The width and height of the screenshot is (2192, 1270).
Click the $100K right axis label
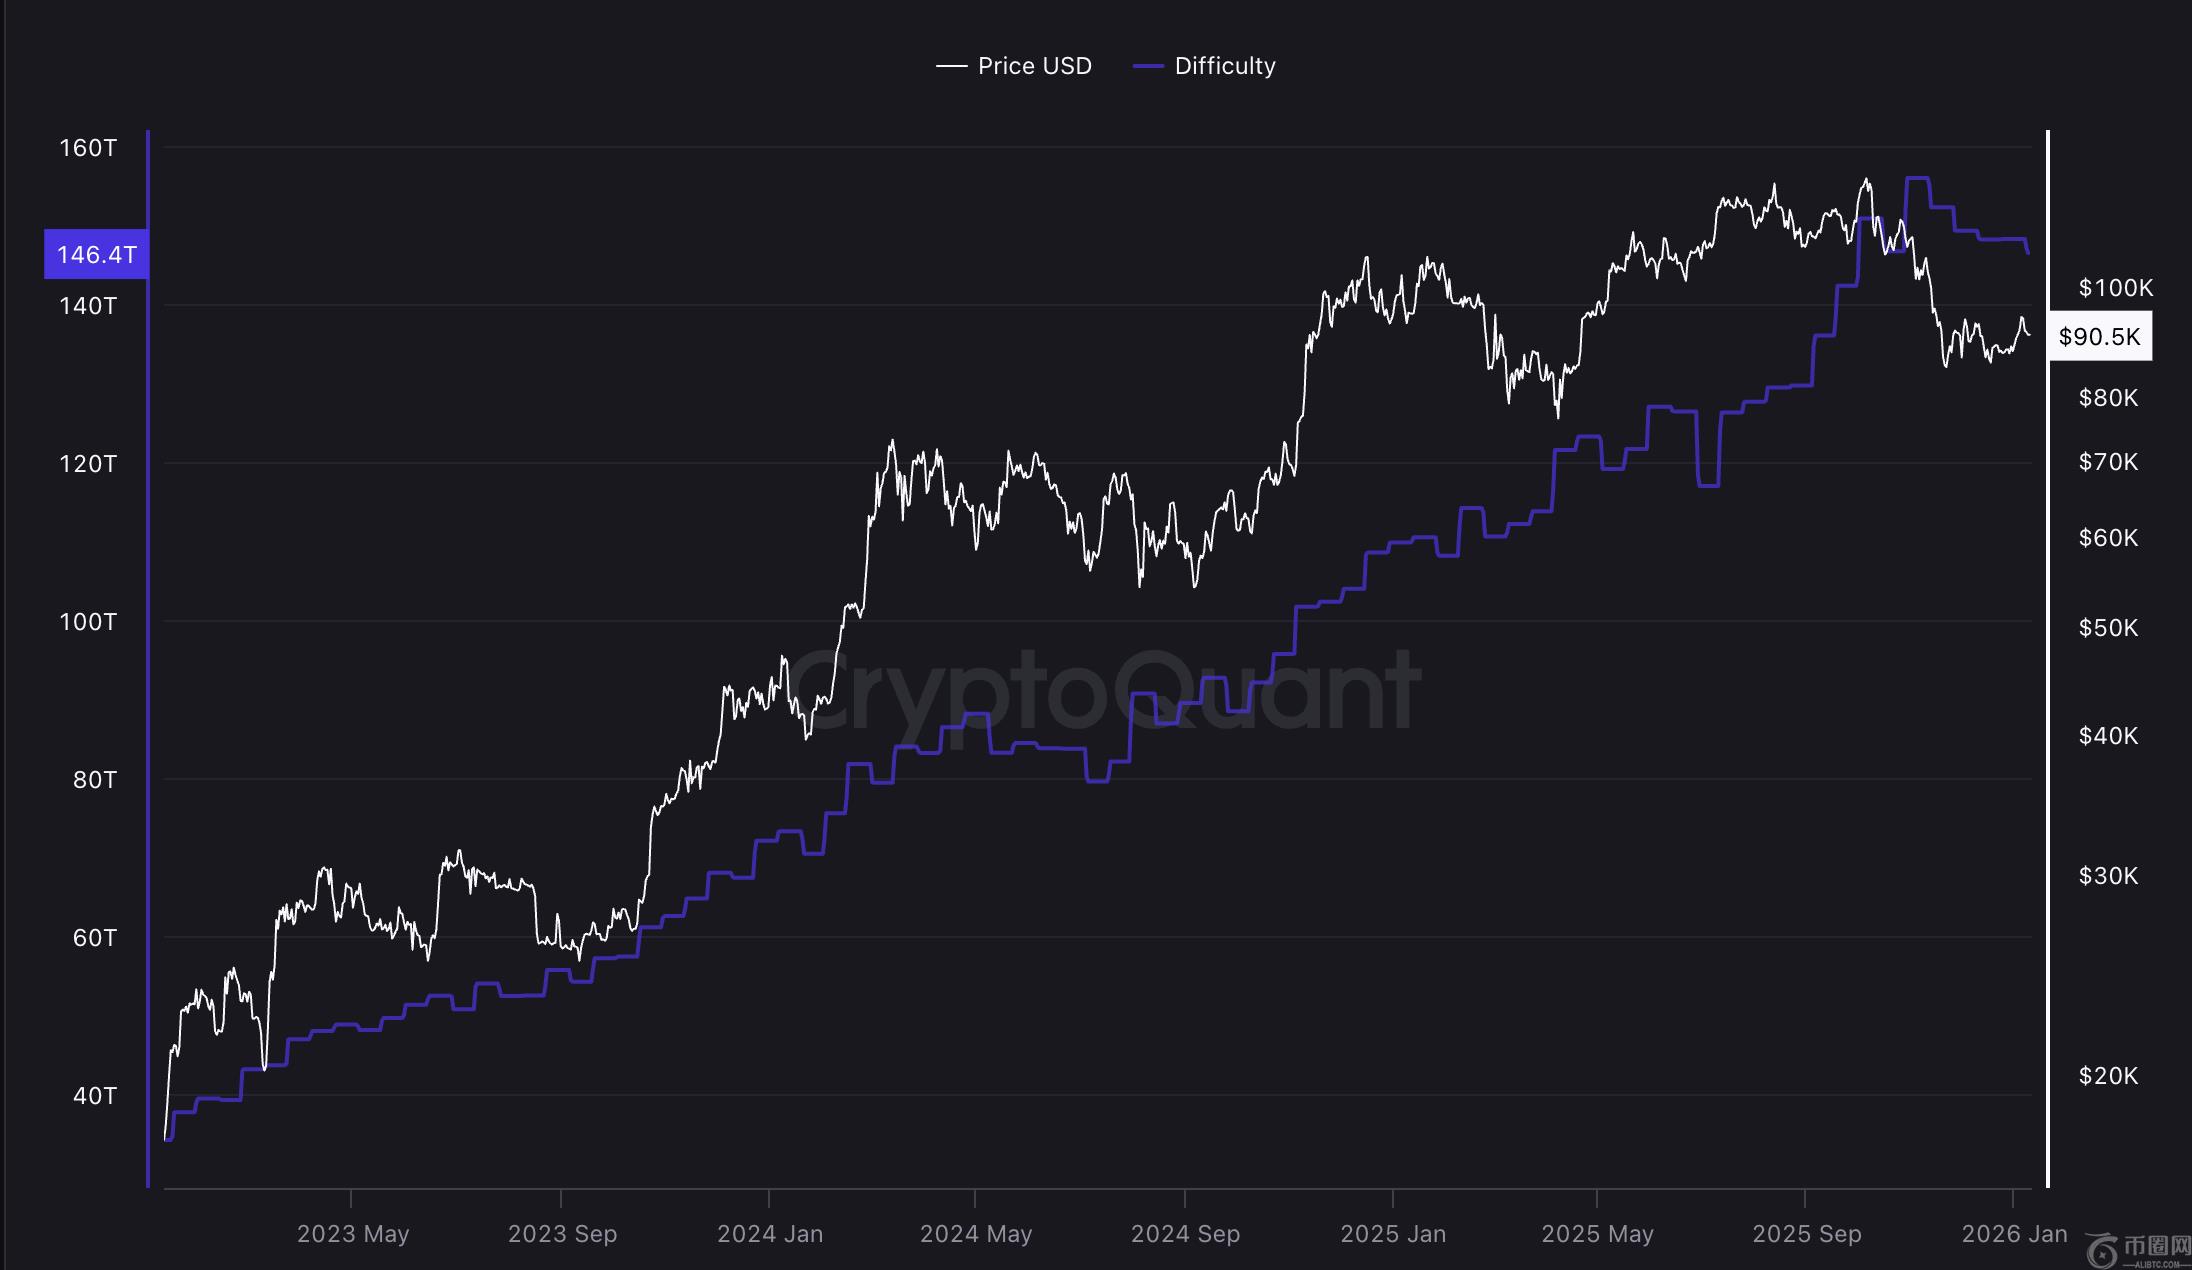pyautogui.click(x=2115, y=288)
